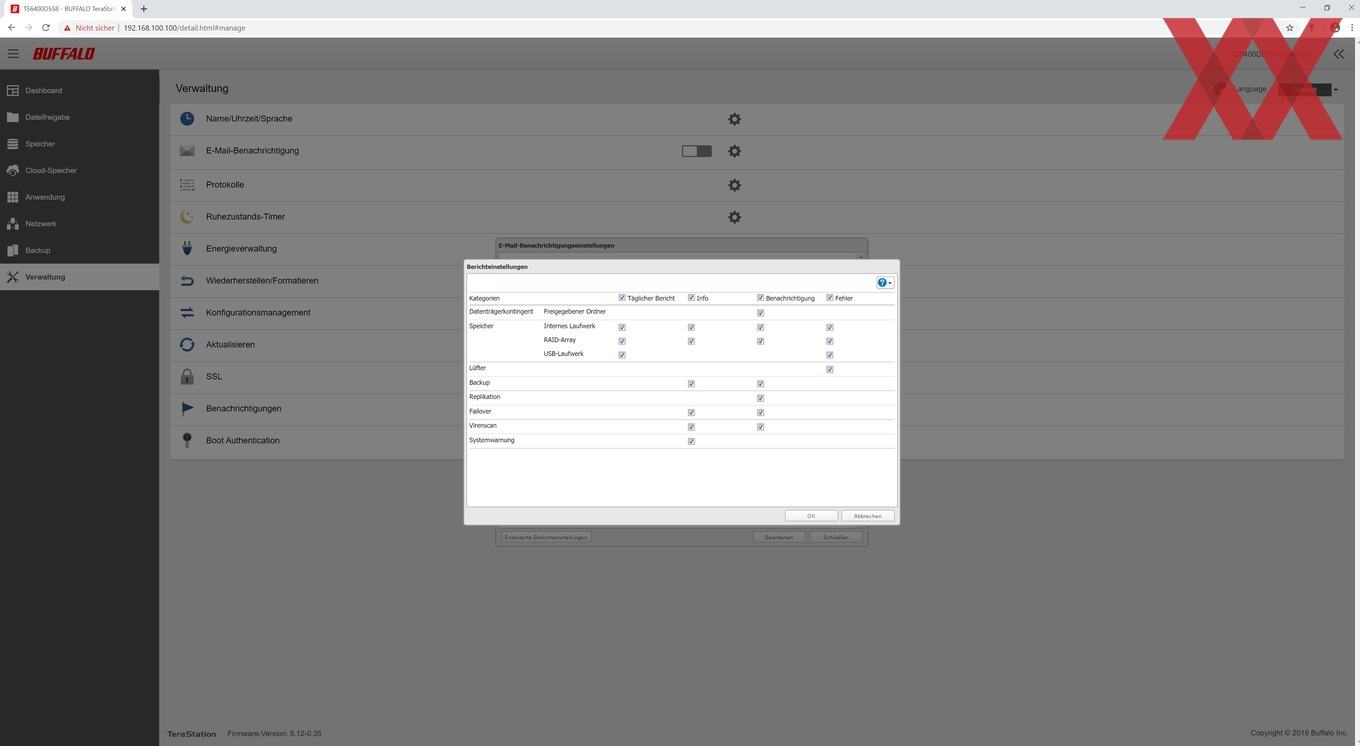Uncheck Fehler for Lüfter
Image resolution: width=1360 pixels, height=746 pixels.
click(829, 369)
